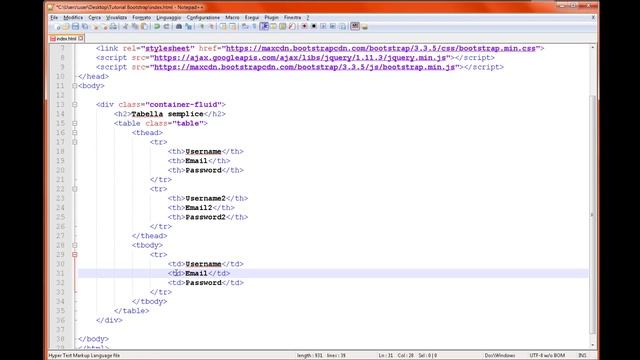Toggle word wrap in the toolbar
The image size is (640, 360).
(244, 27)
